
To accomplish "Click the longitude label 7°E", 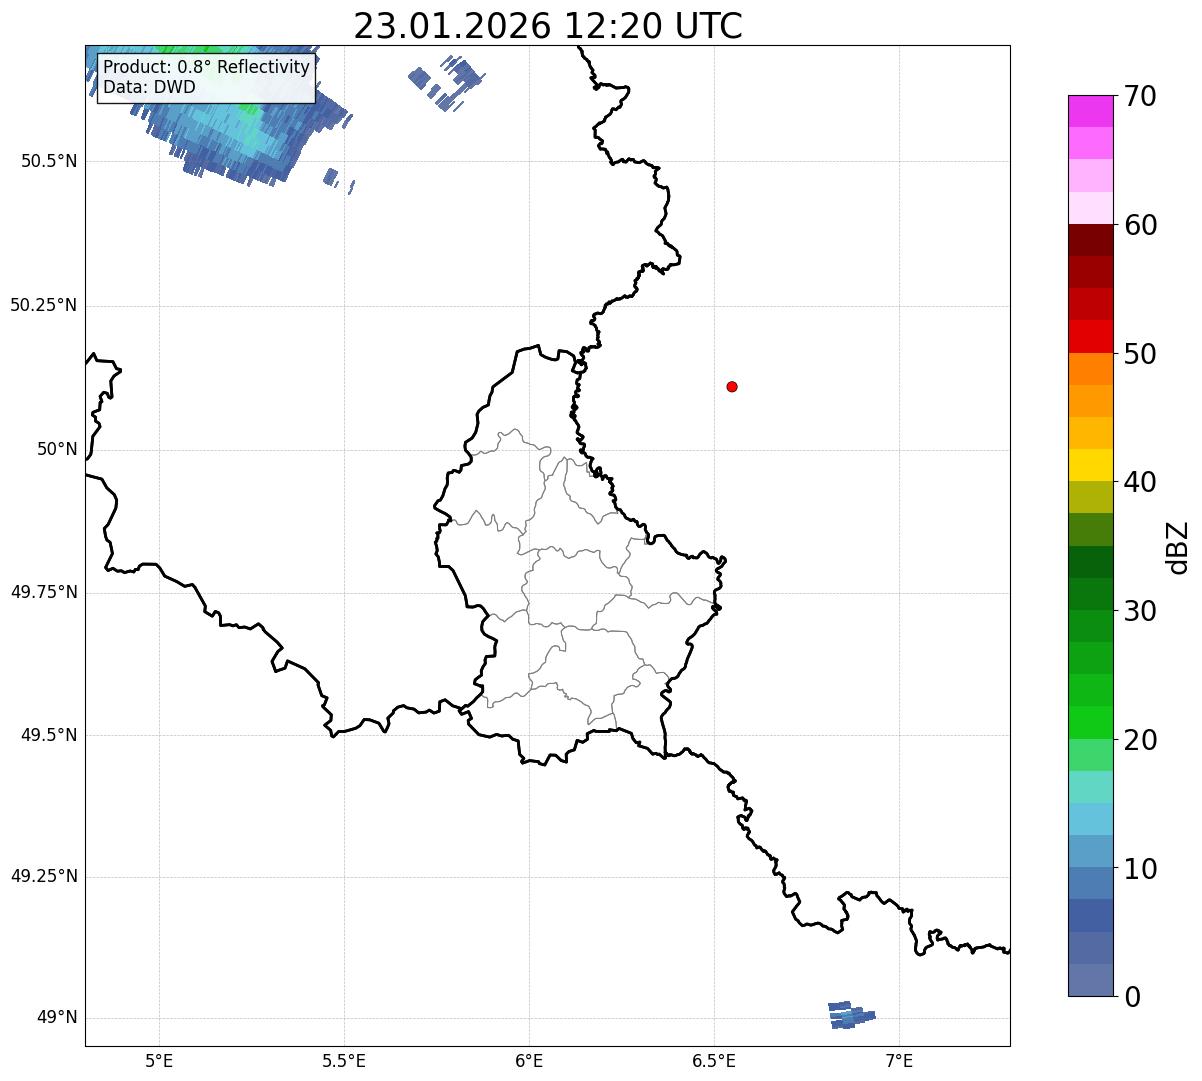I will 899,1060.
